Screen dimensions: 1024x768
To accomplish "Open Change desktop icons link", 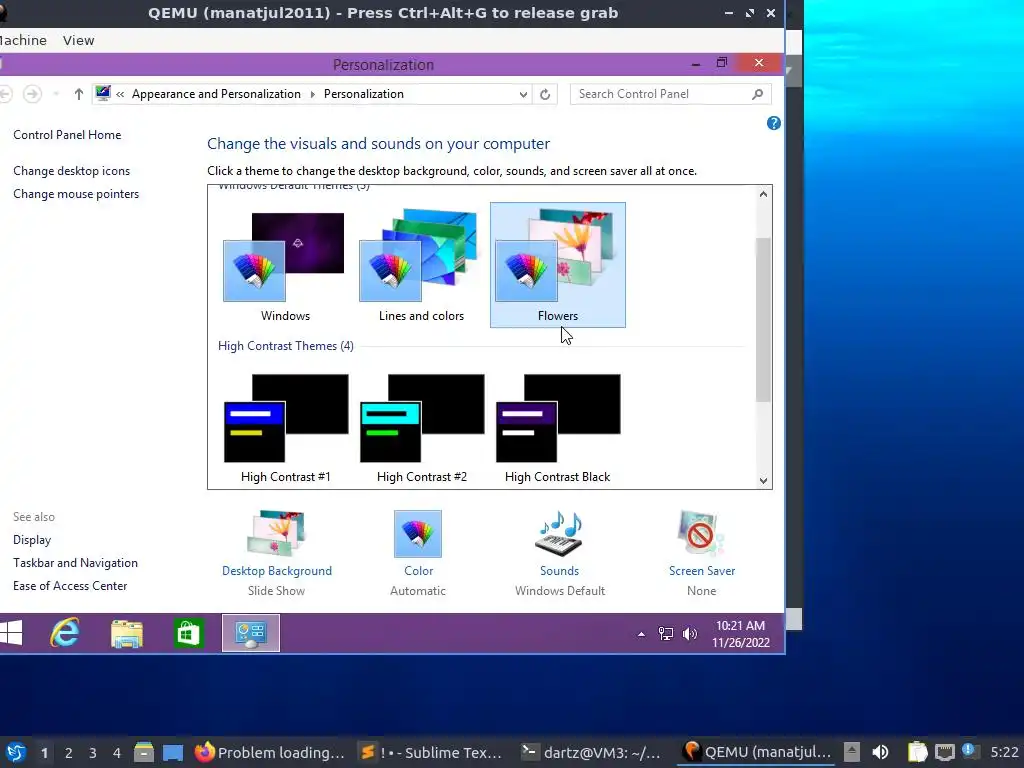I will pos(72,171).
